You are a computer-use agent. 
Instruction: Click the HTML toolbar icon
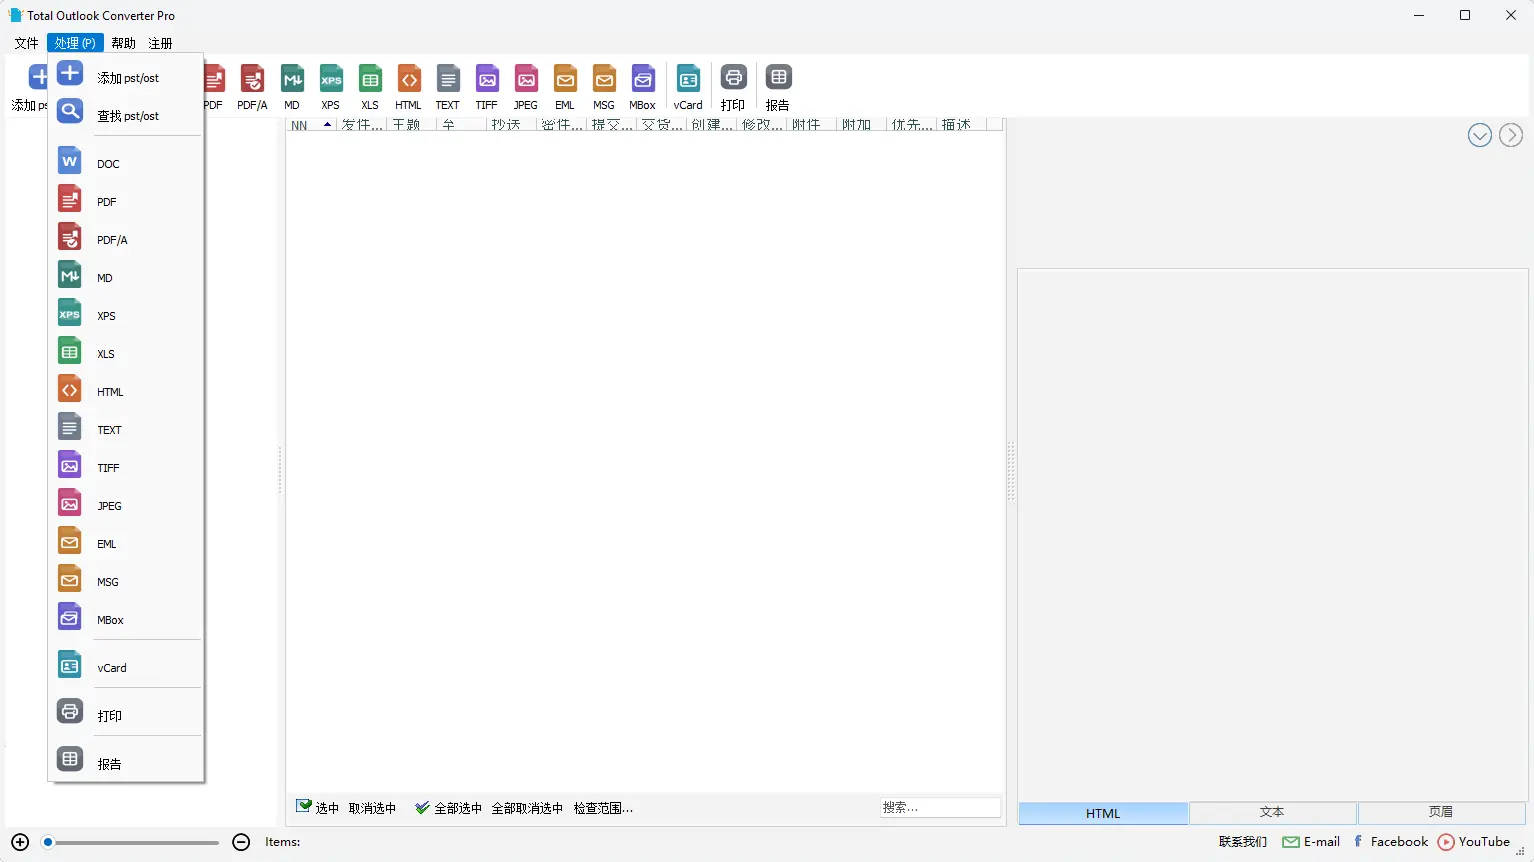point(409,87)
